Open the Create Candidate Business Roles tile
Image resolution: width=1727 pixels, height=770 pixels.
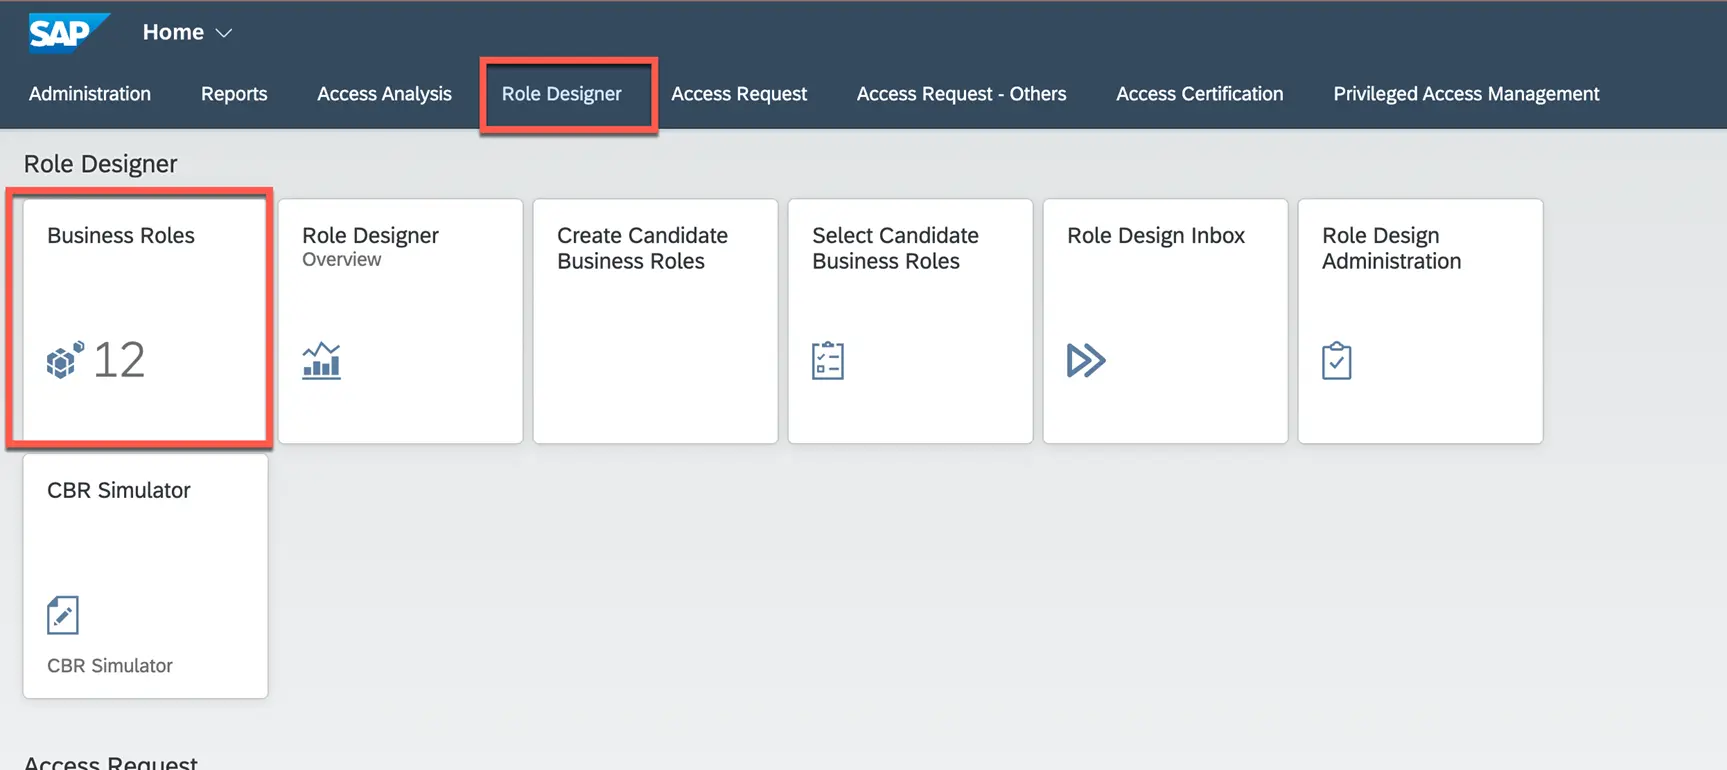655,320
